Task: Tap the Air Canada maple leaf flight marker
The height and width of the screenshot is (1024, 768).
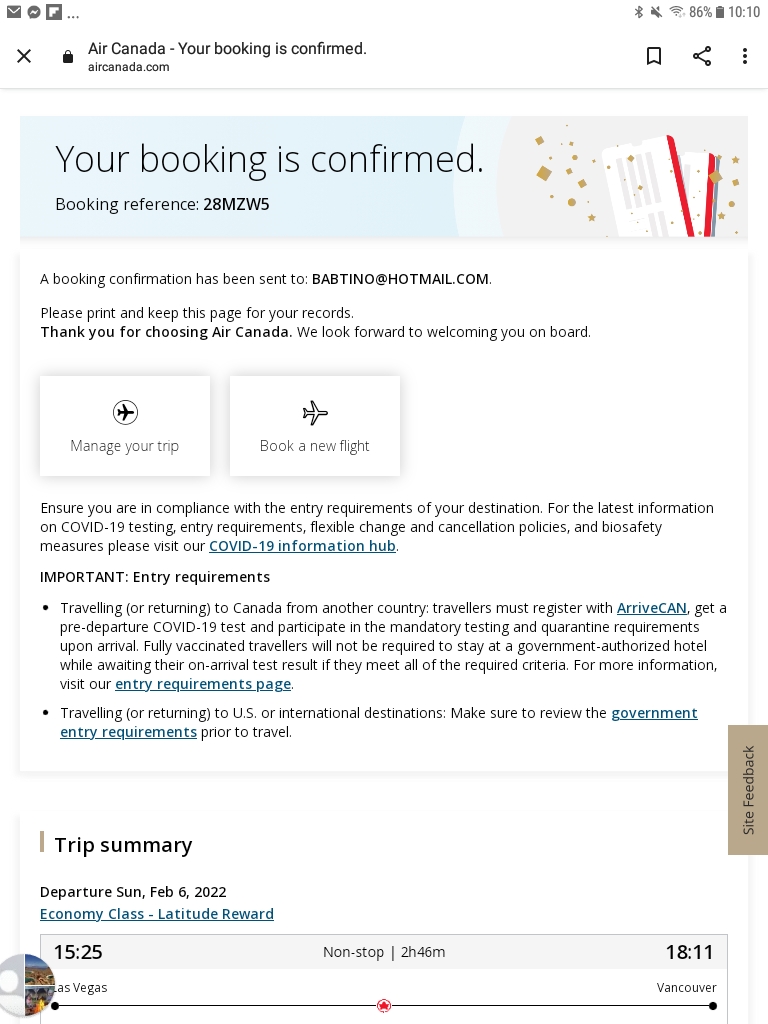Action: point(383,1006)
